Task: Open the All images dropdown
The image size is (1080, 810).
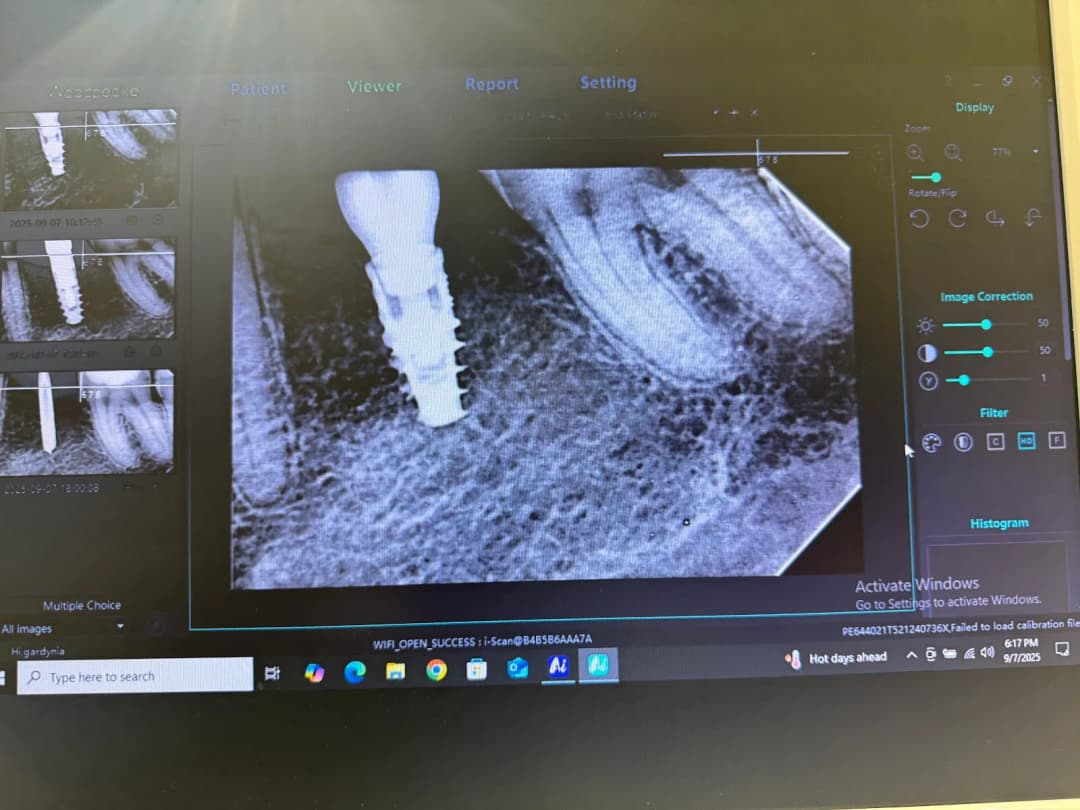Action: [x=63, y=629]
